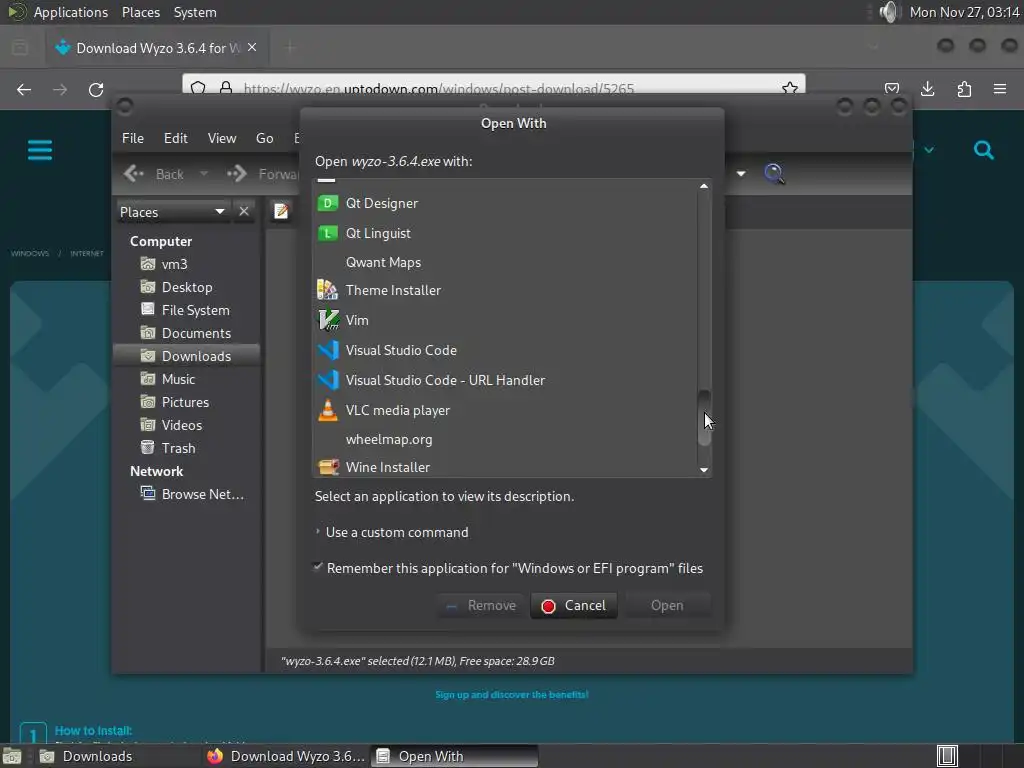Select Qt Designer application icon
Screen dimensions: 1024x768
(327, 203)
